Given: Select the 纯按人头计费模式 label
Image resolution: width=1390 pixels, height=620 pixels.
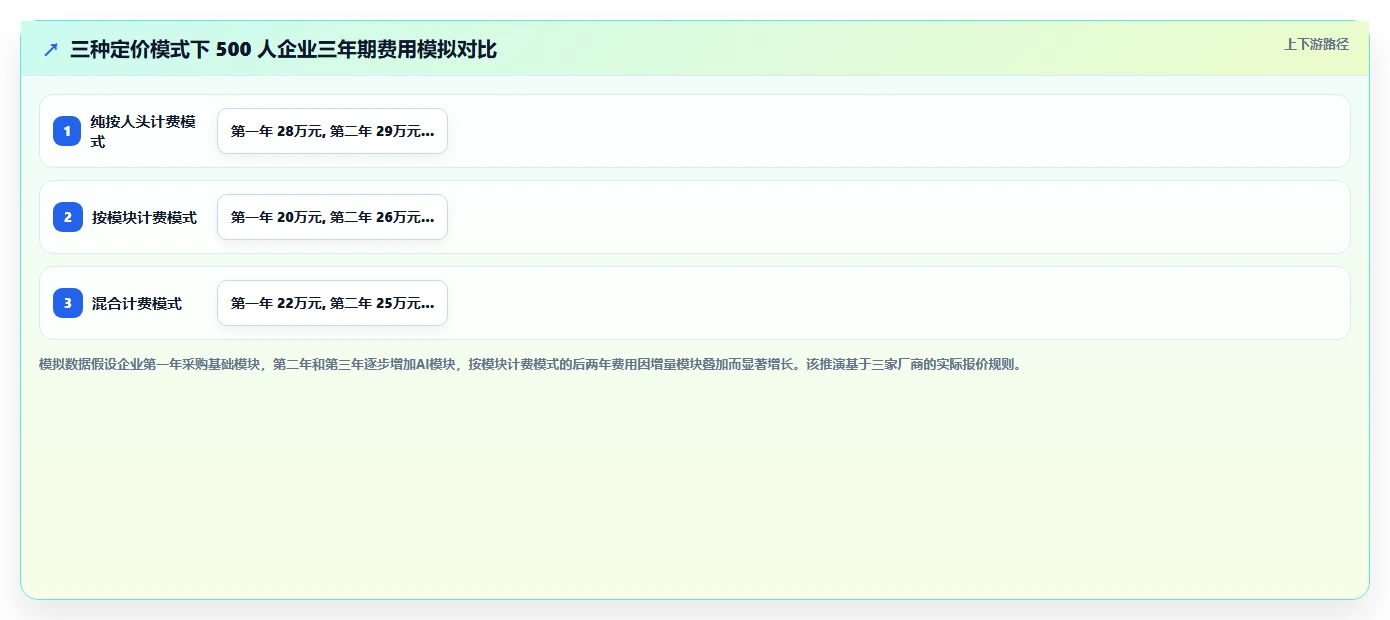Looking at the screenshot, I should coord(143,131).
